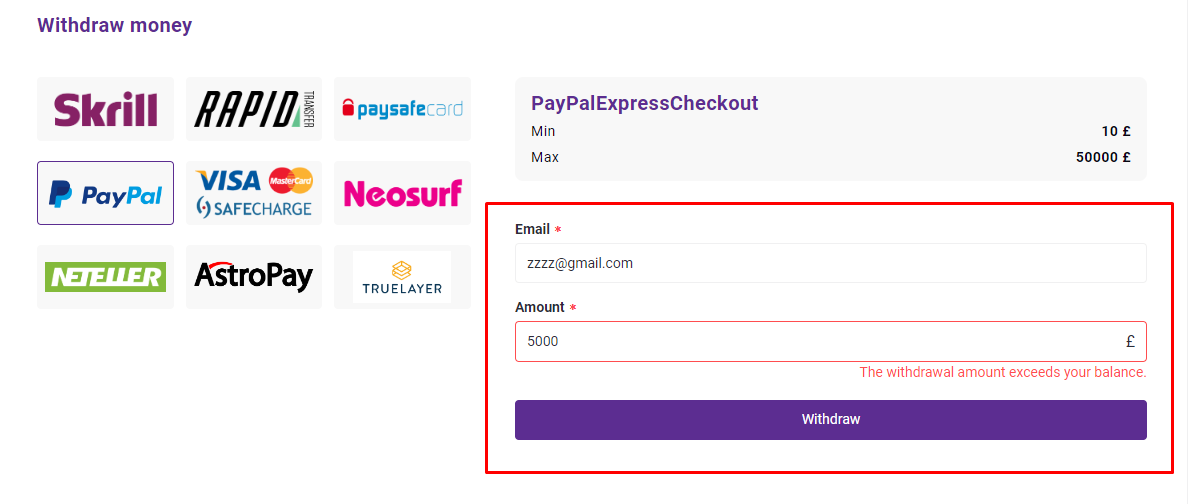Screen dimensions: 1188x504
Task: Choose the Rapid Transfer option
Action: tap(254, 109)
